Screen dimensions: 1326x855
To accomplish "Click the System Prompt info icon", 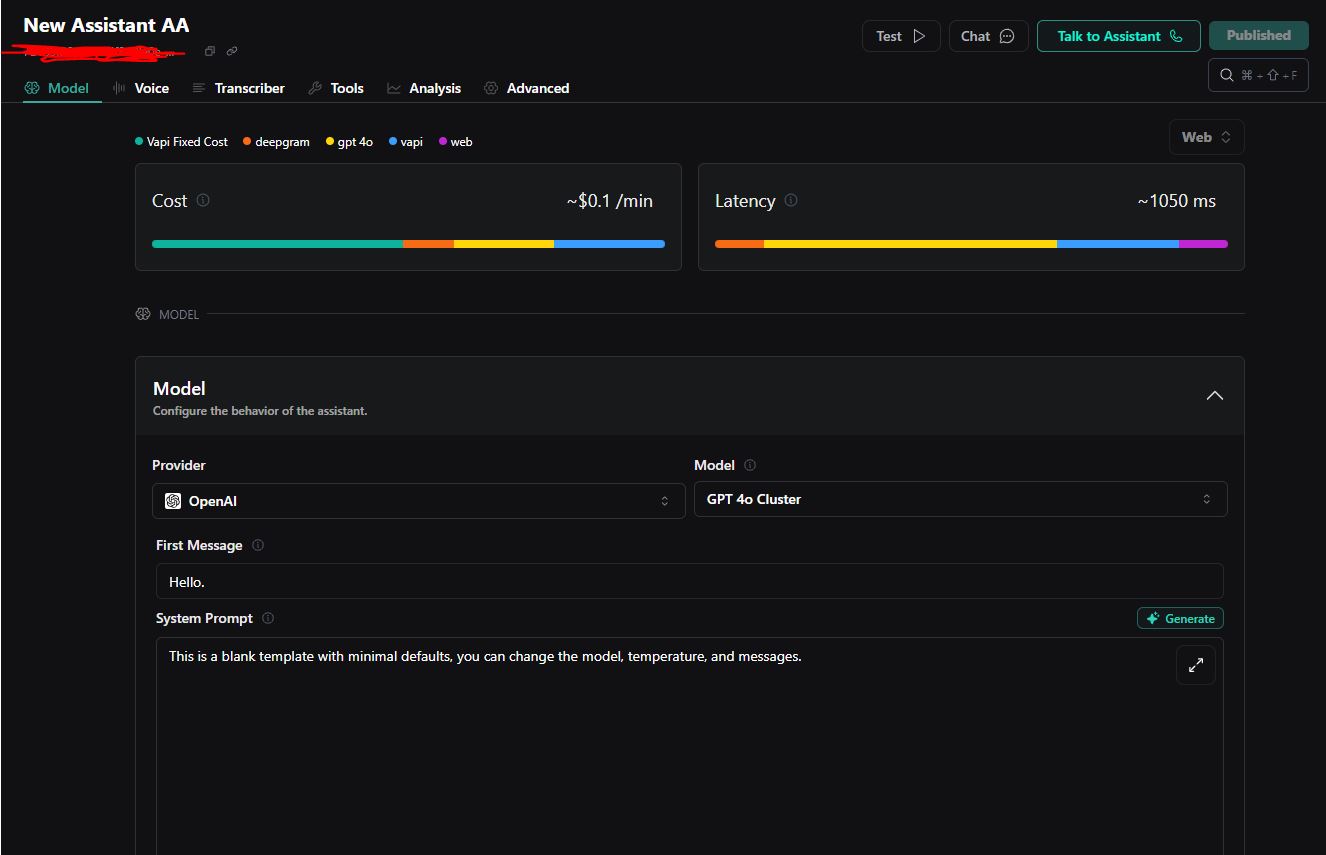I will [x=268, y=618].
